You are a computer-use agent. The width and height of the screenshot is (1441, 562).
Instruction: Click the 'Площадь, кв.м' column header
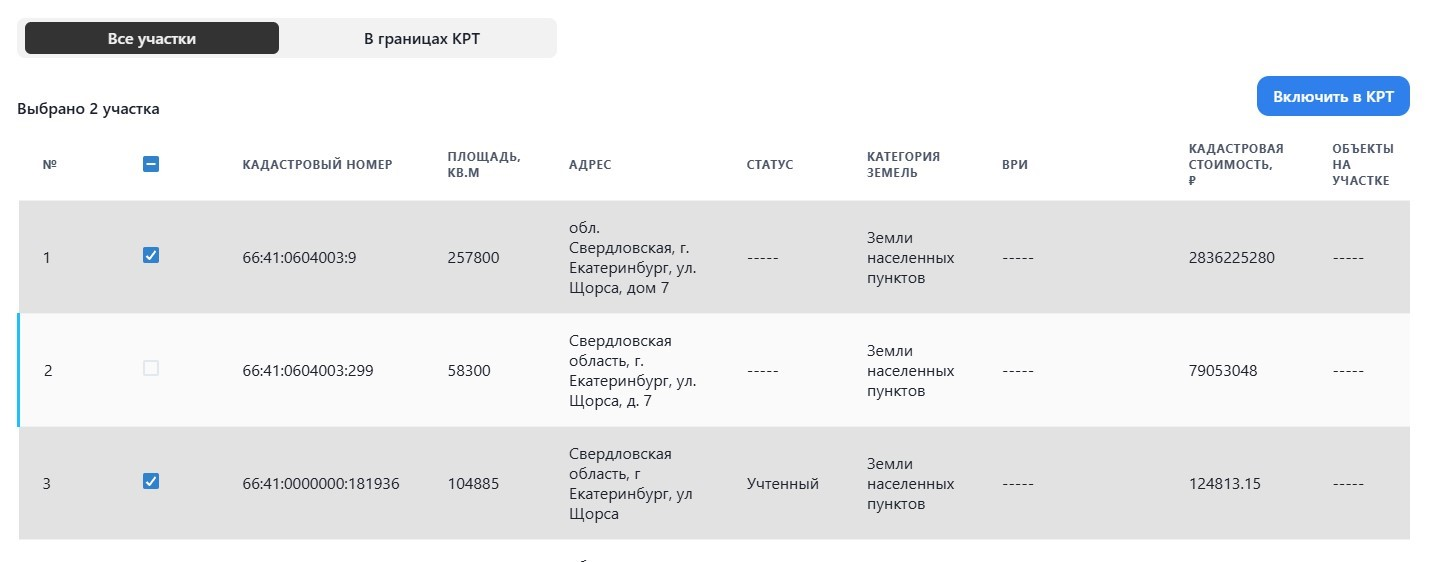tap(484, 165)
